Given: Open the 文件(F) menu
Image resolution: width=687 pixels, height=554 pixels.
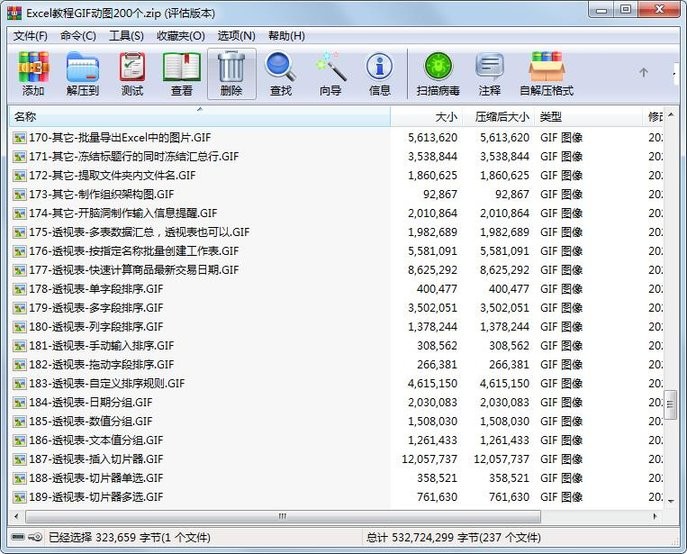Looking at the screenshot, I should pos(30,36).
